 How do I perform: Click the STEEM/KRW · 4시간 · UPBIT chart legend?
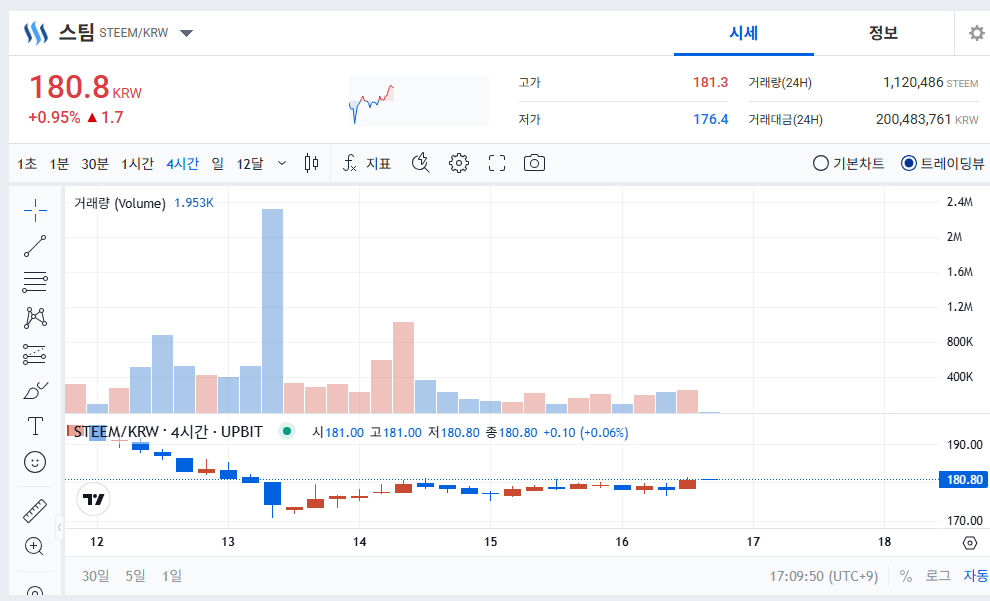click(x=168, y=432)
